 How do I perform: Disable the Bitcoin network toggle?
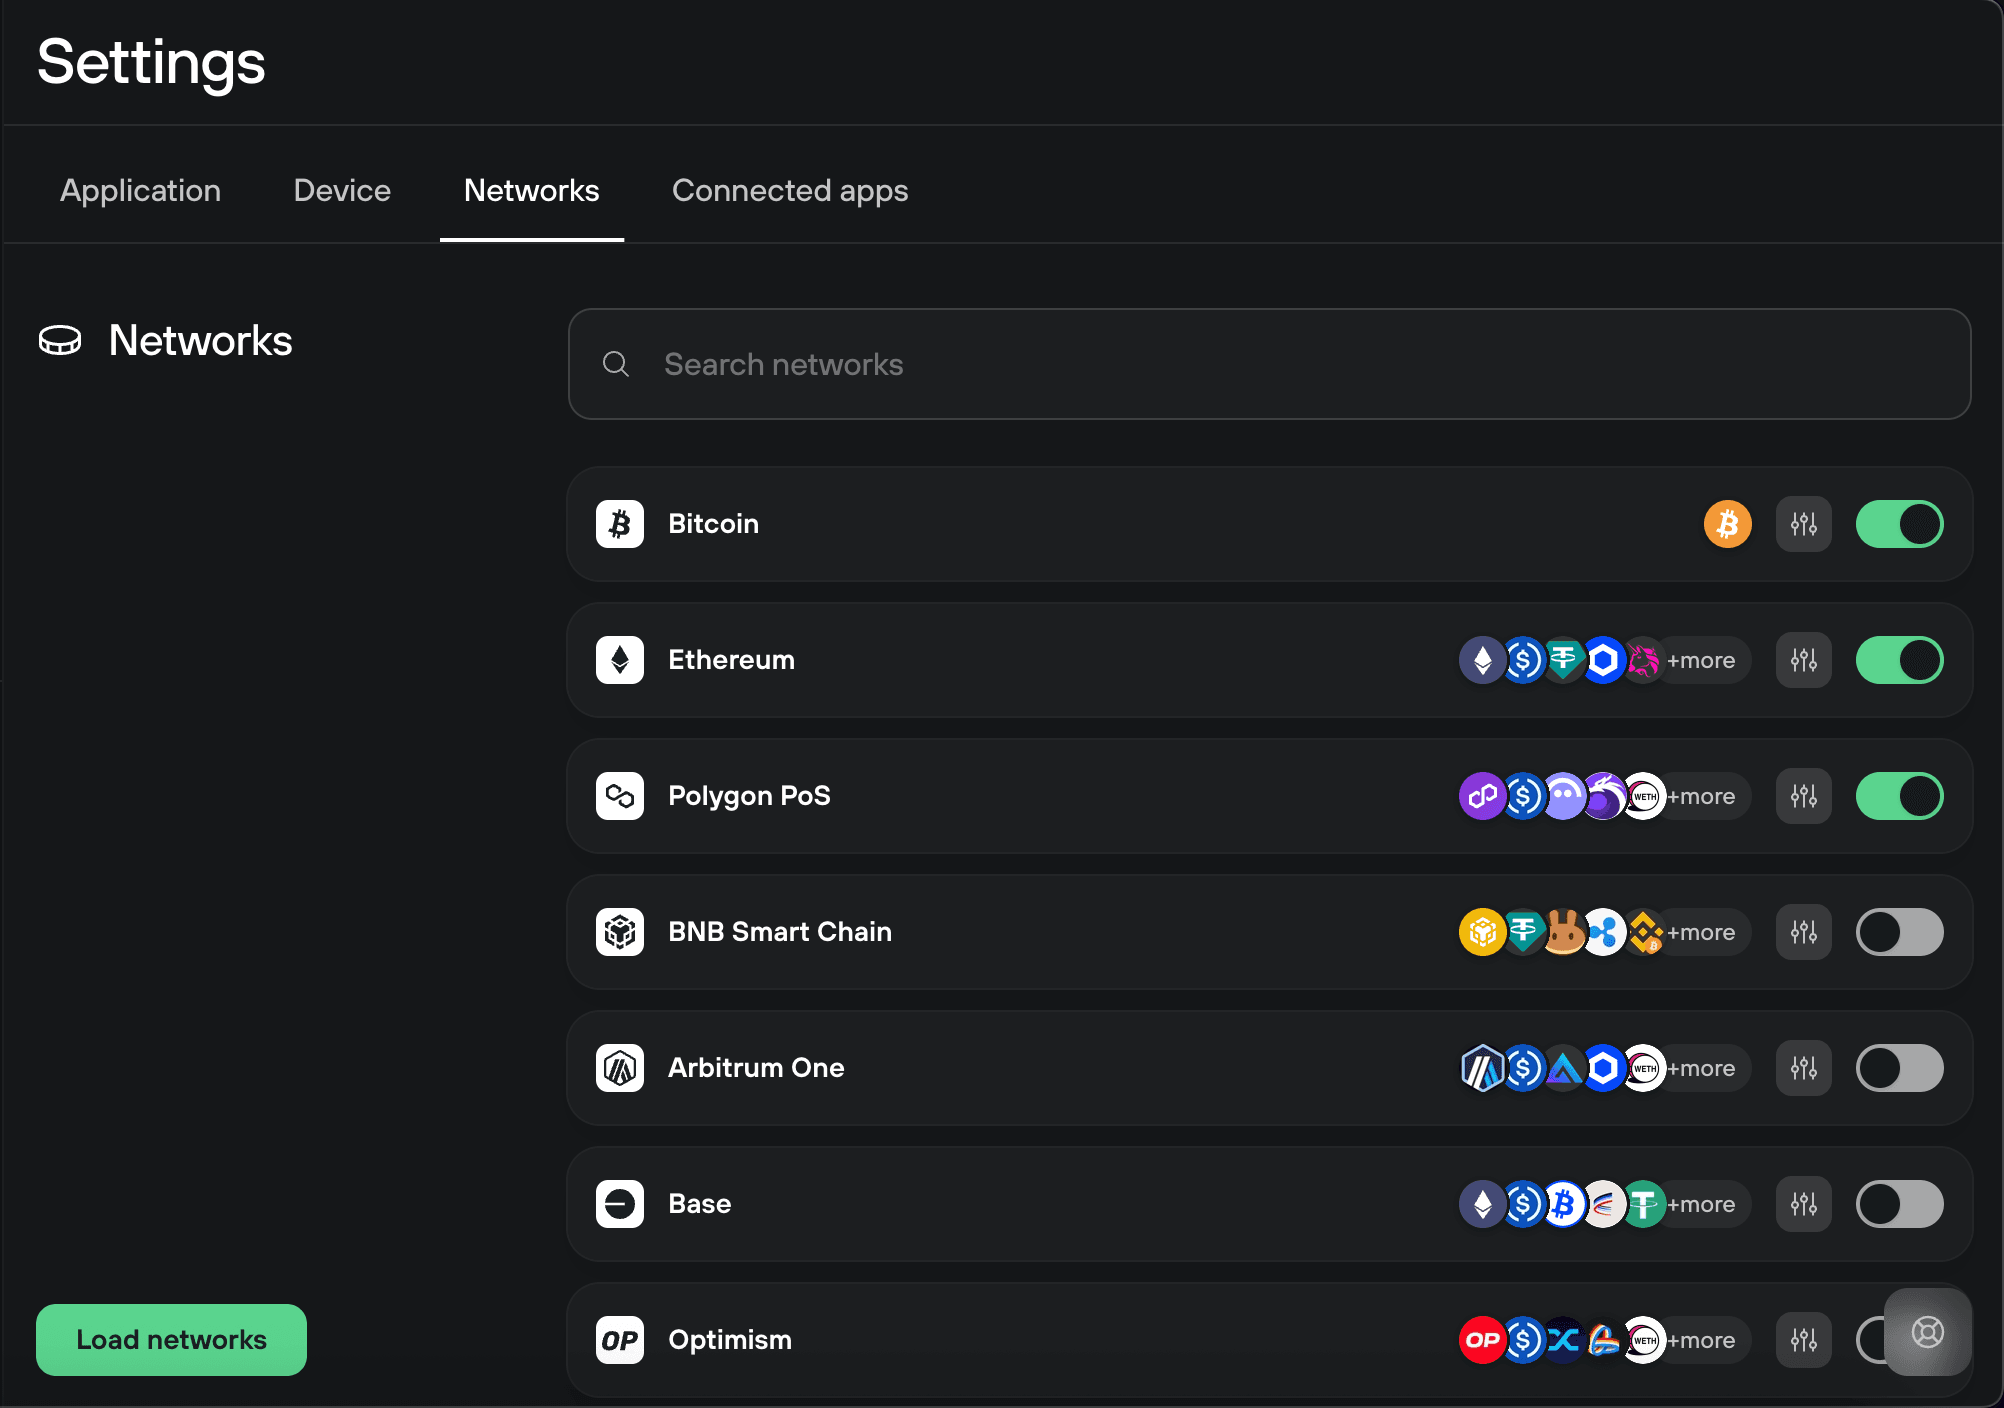click(x=1900, y=524)
